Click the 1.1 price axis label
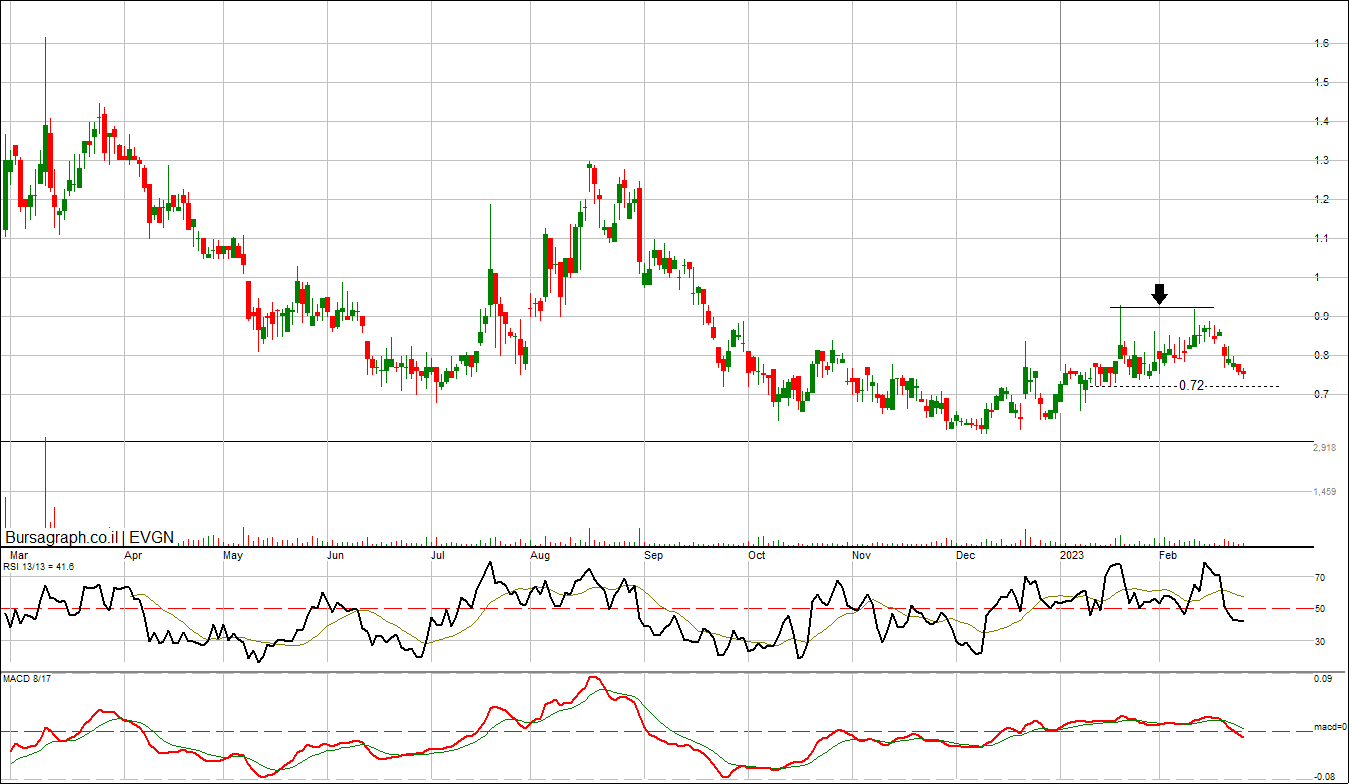1349x784 pixels. point(1322,239)
